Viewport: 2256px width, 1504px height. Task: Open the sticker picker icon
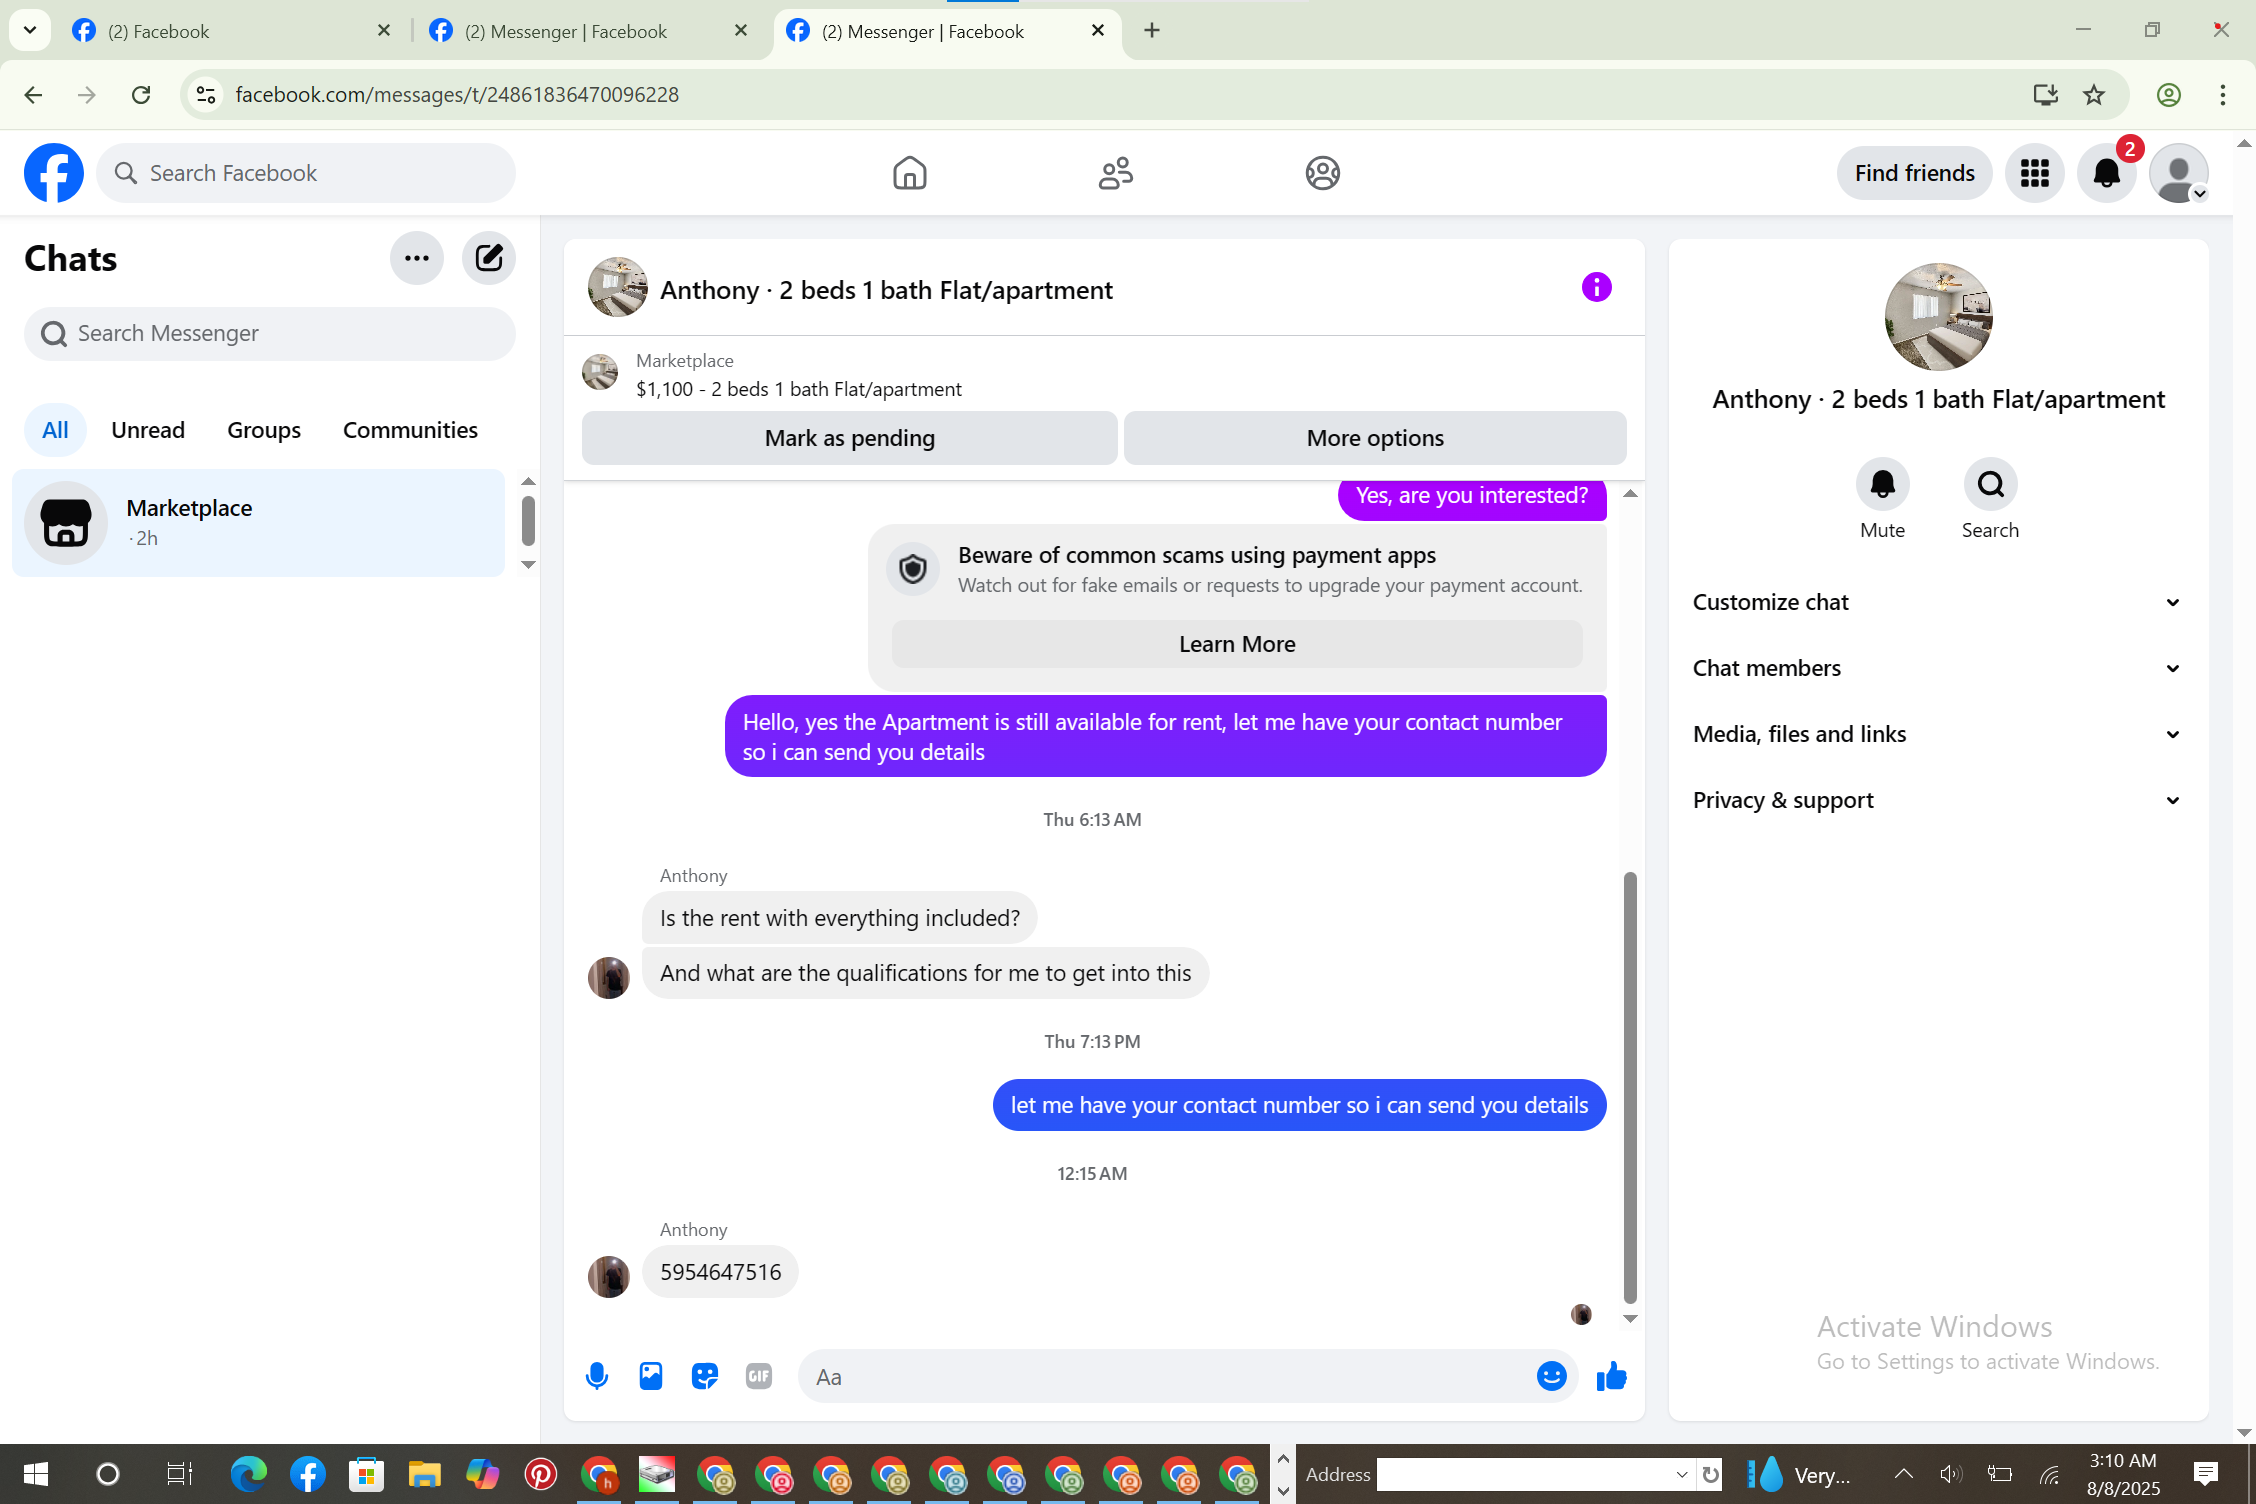(x=705, y=1376)
